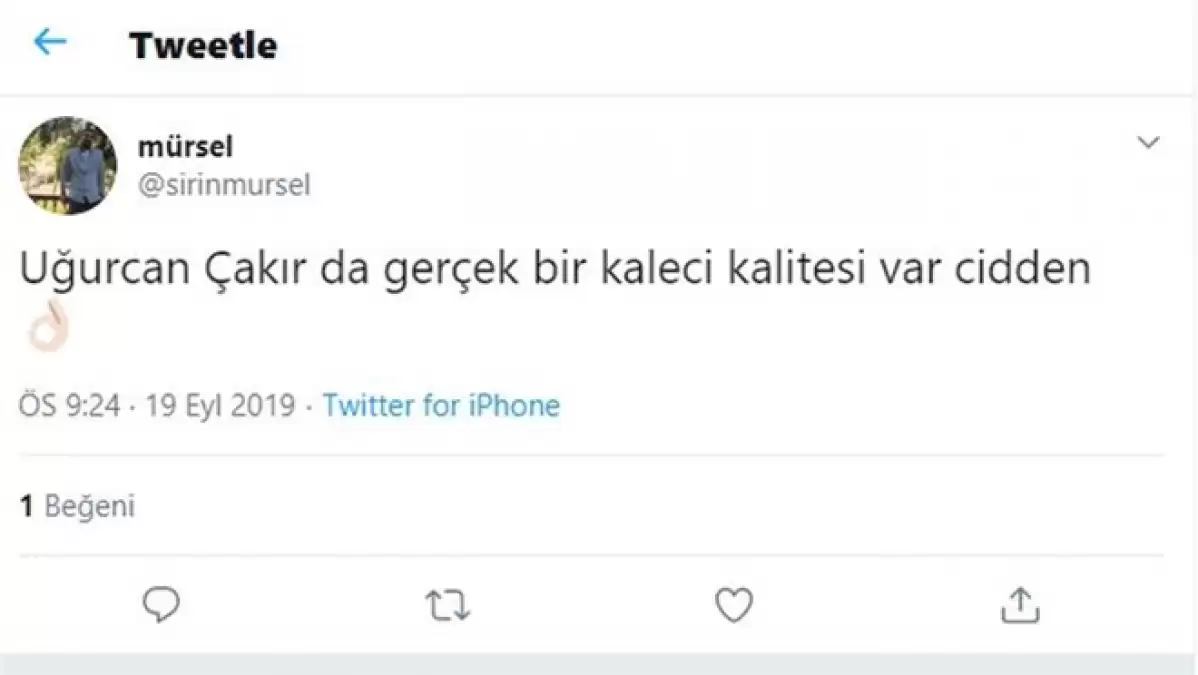Click the display name mürsel
The image size is (1198, 675).
click(x=185, y=147)
